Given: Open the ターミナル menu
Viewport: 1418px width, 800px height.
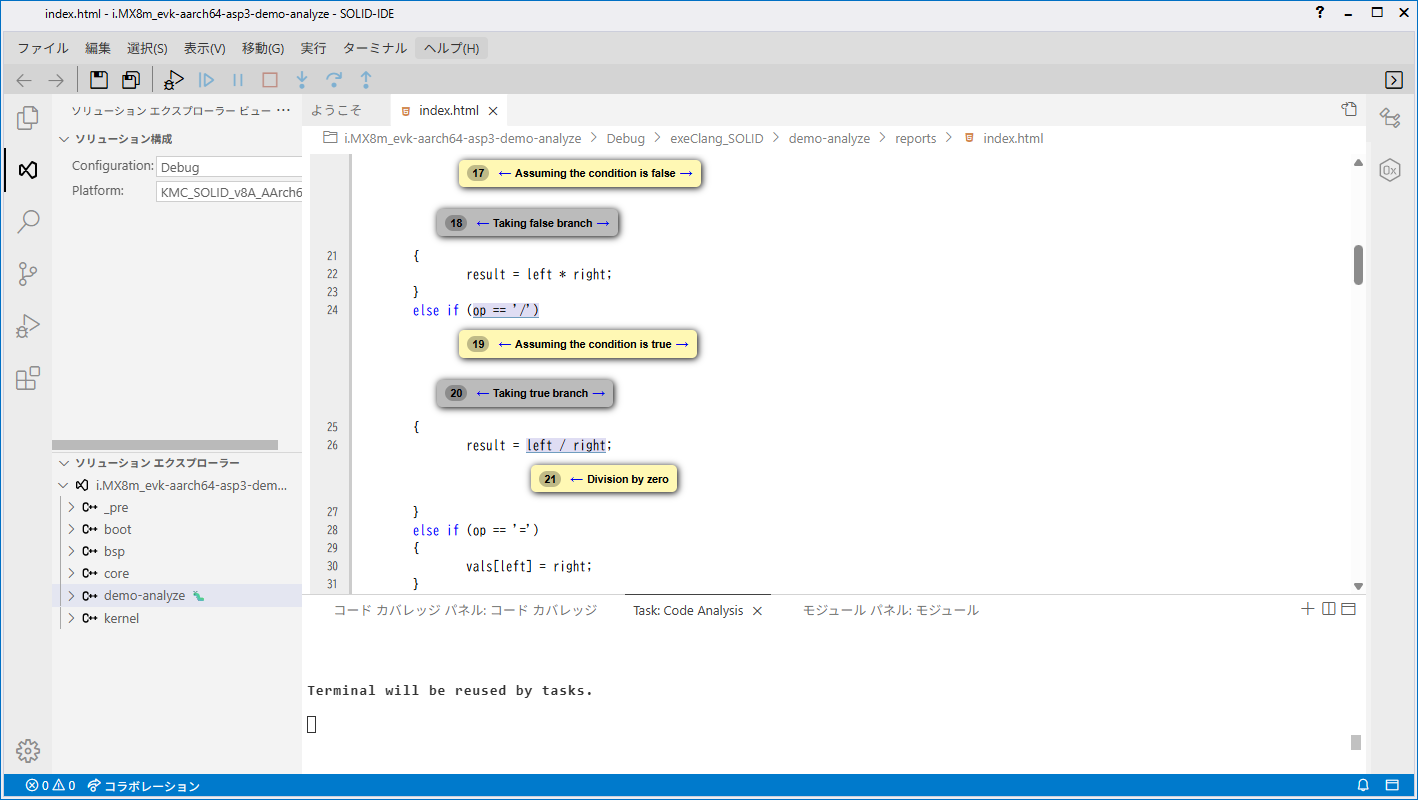Looking at the screenshot, I should (x=374, y=48).
